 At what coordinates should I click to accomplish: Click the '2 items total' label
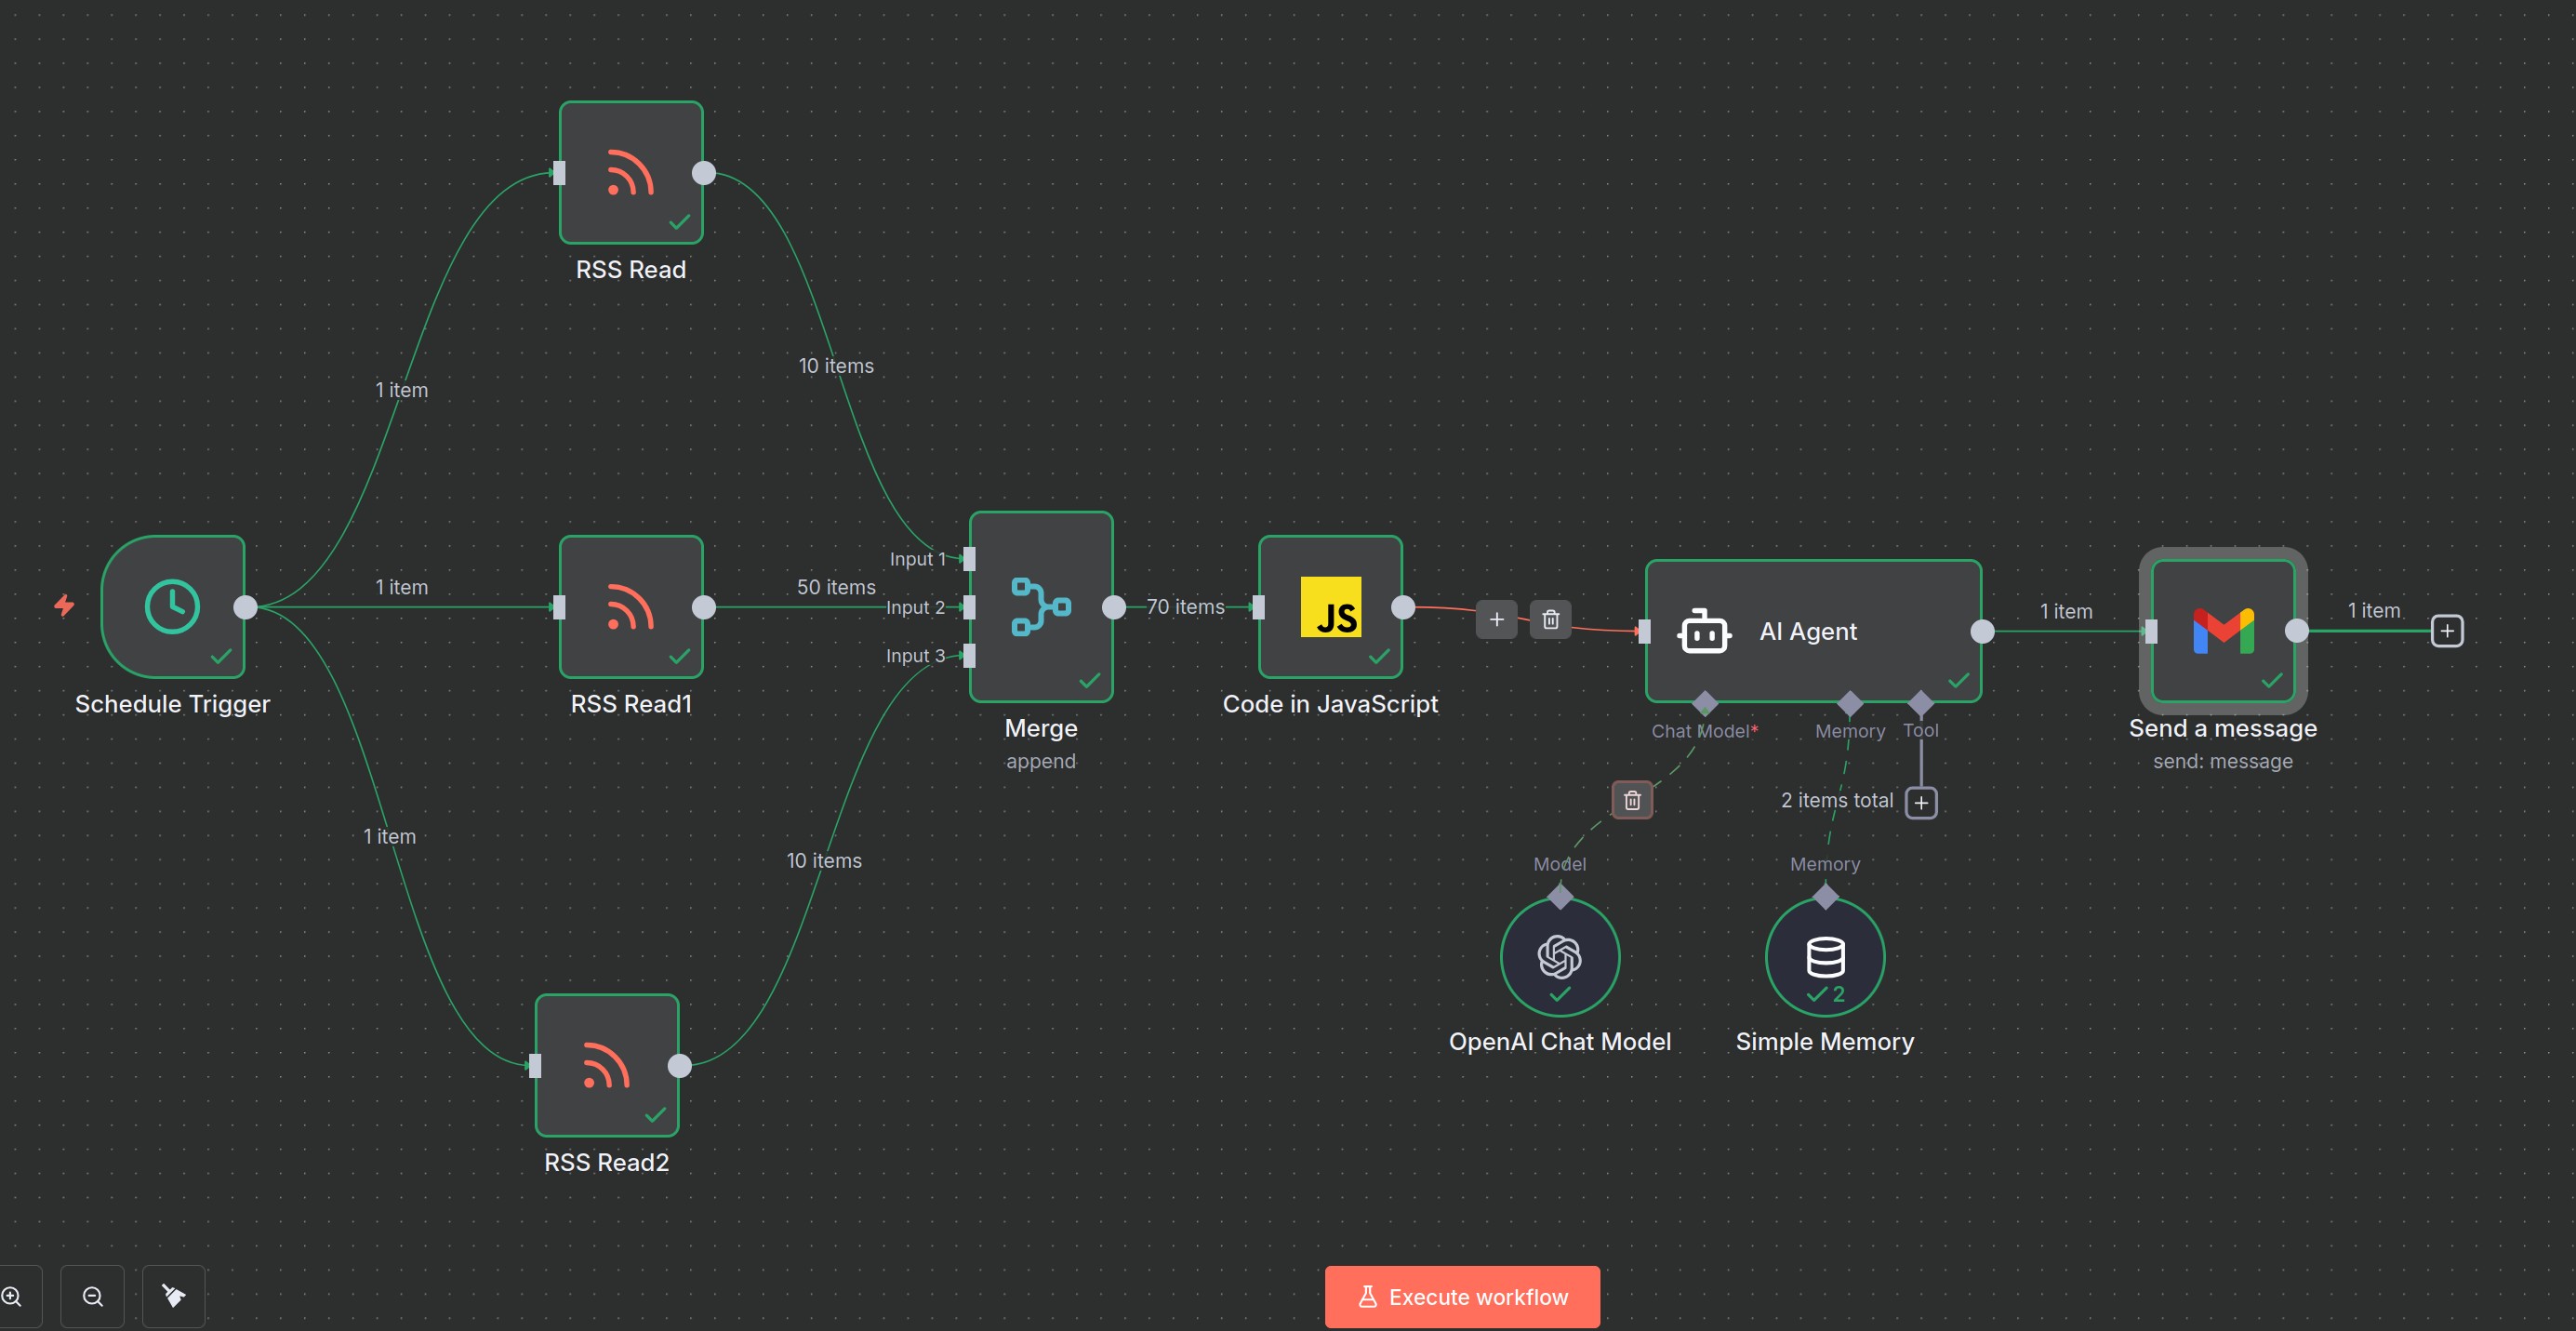pyautogui.click(x=1837, y=800)
